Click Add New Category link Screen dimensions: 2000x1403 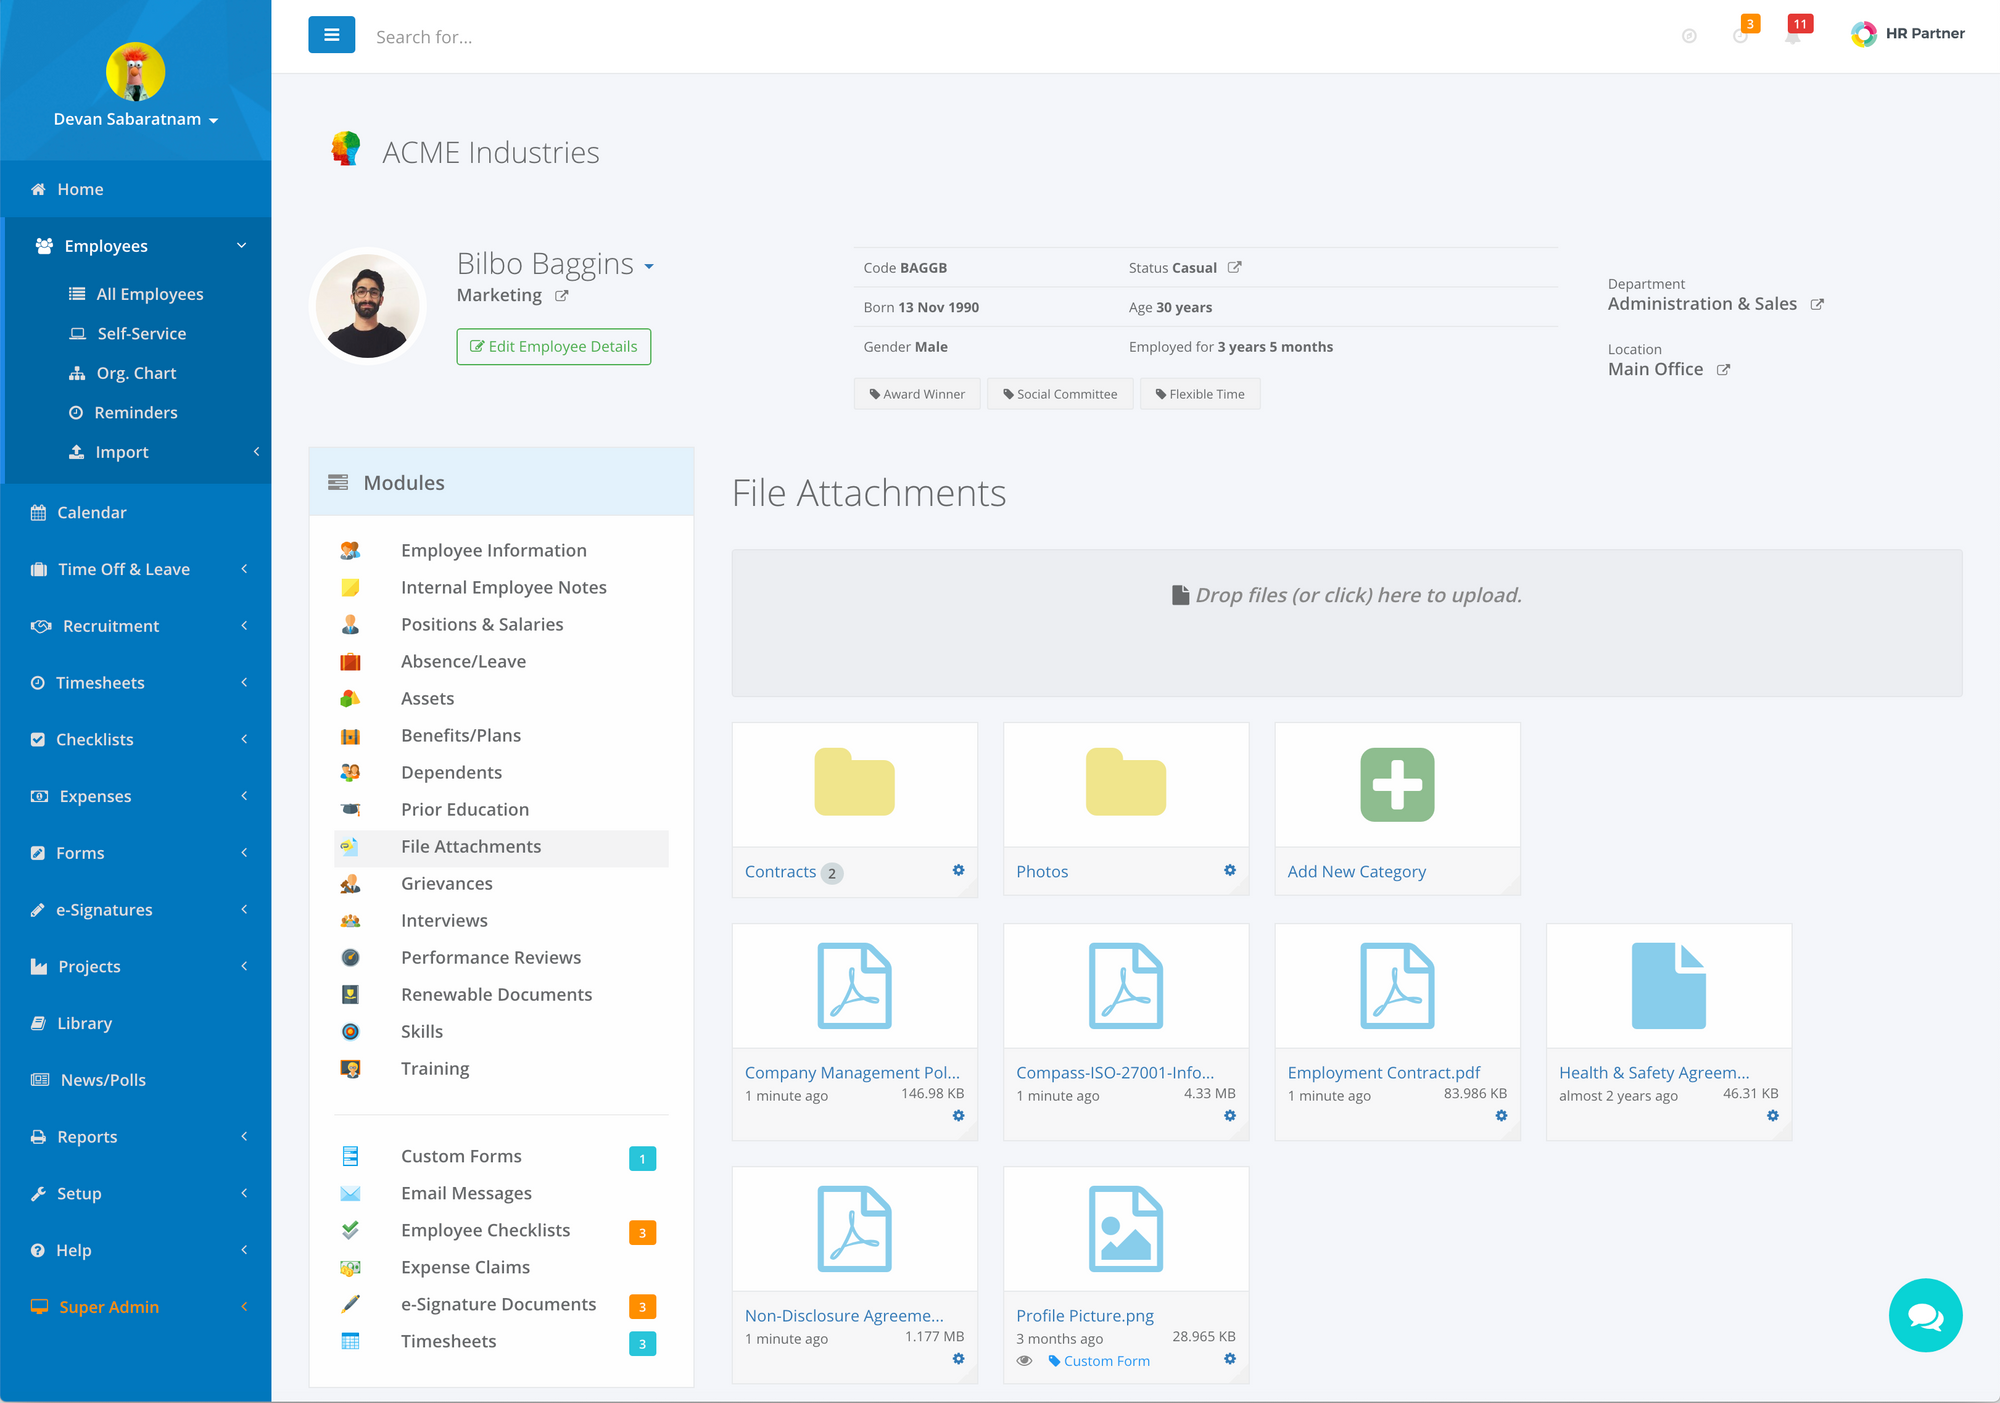pos(1356,872)
